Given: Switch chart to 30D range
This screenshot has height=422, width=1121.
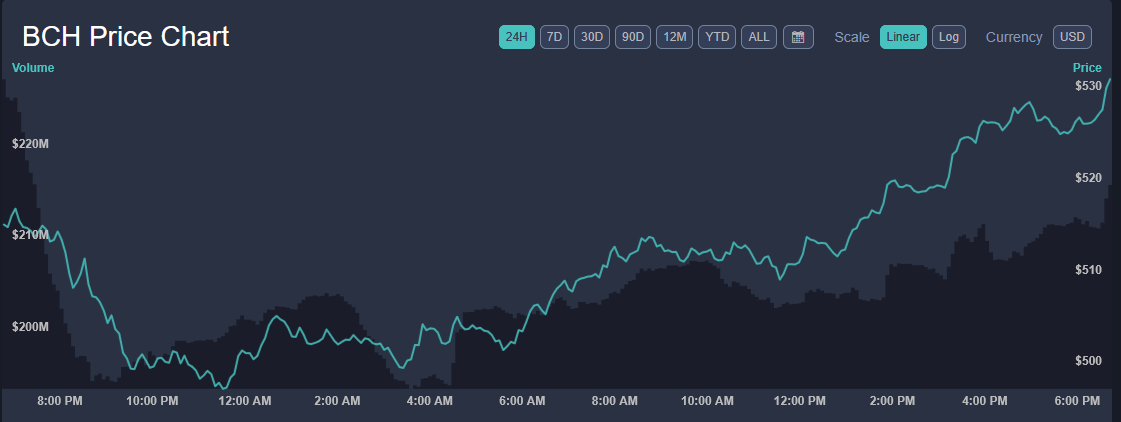Looking at the screenshot, I should pyautogui.click(x=592, y=37).
